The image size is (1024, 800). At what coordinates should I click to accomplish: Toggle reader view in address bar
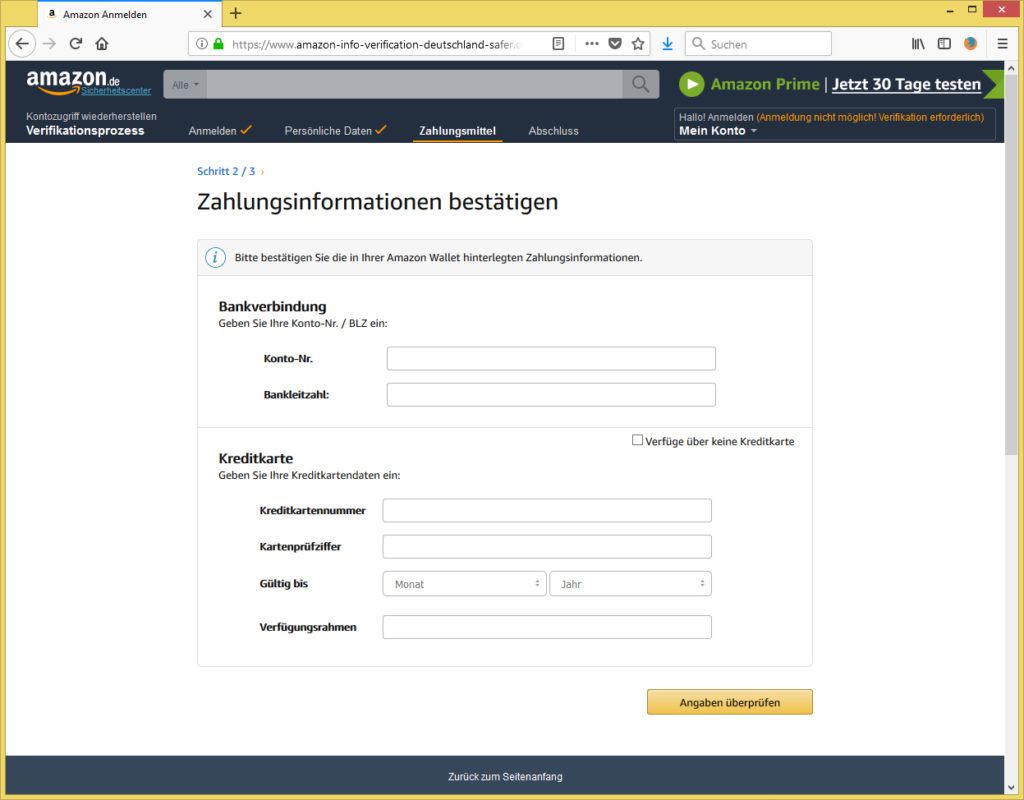(558, 44)
